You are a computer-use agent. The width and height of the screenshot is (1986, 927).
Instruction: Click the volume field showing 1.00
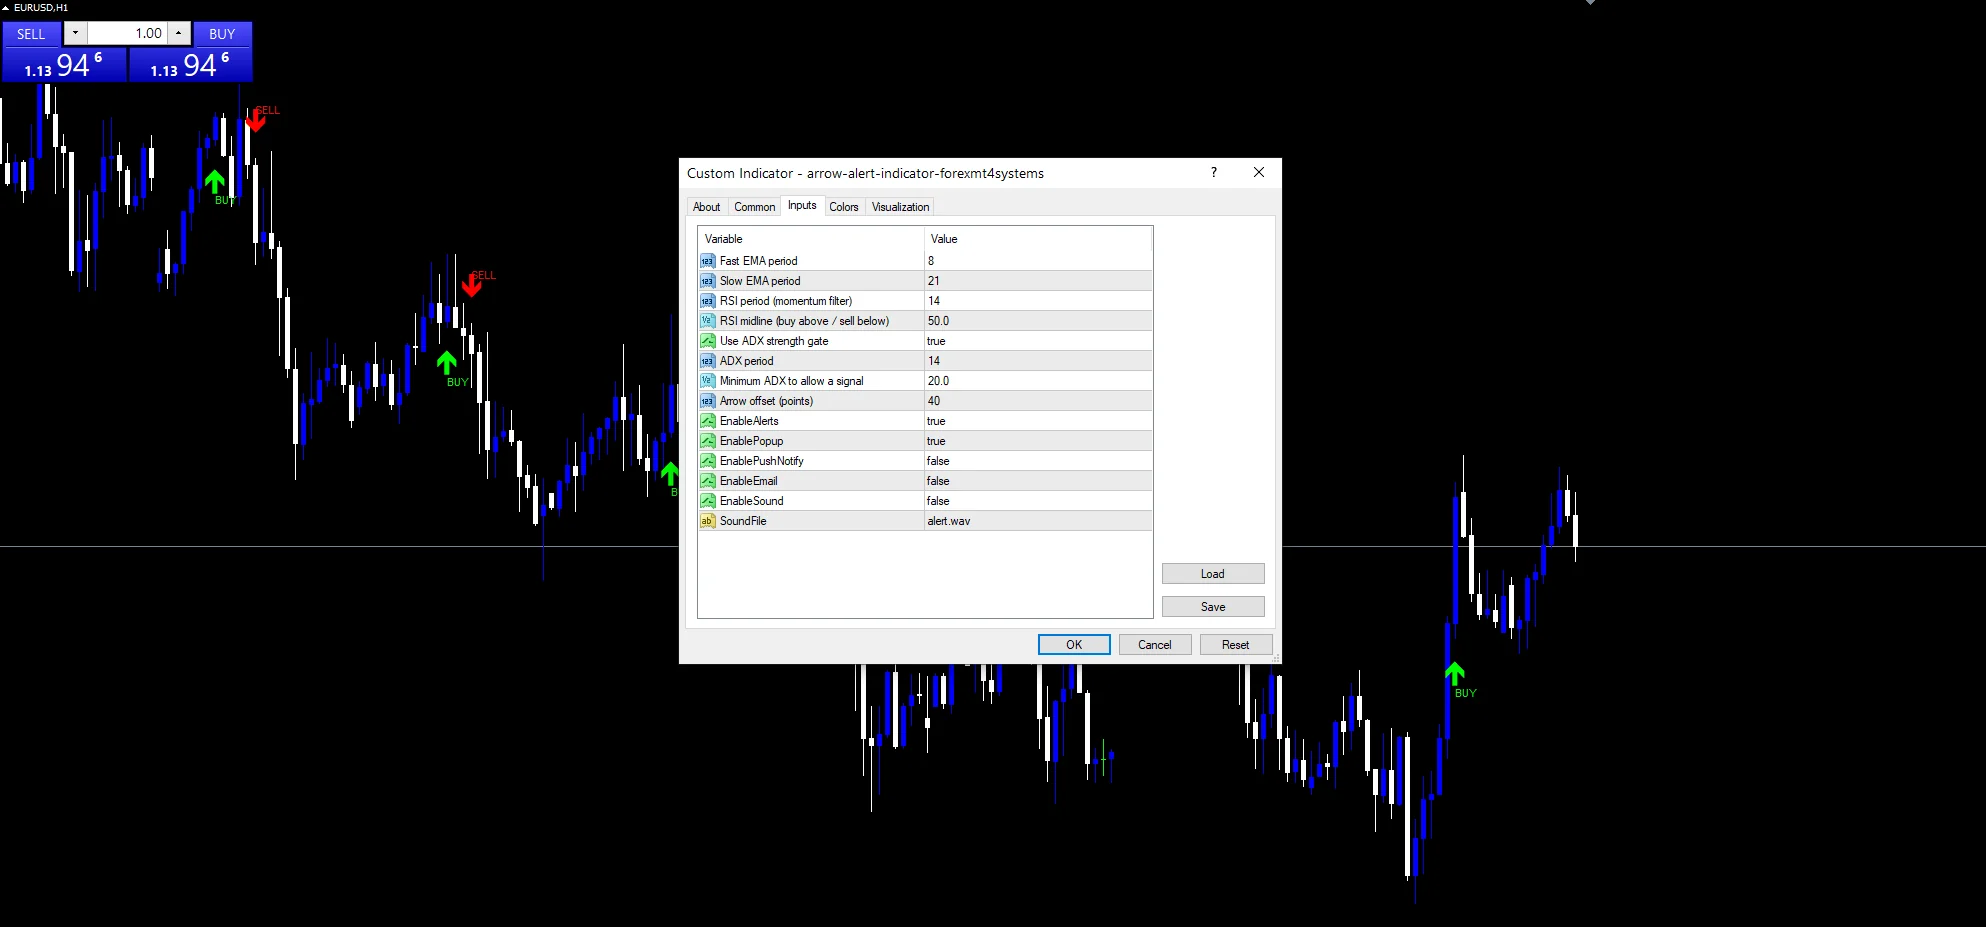(x=127, y=33)
